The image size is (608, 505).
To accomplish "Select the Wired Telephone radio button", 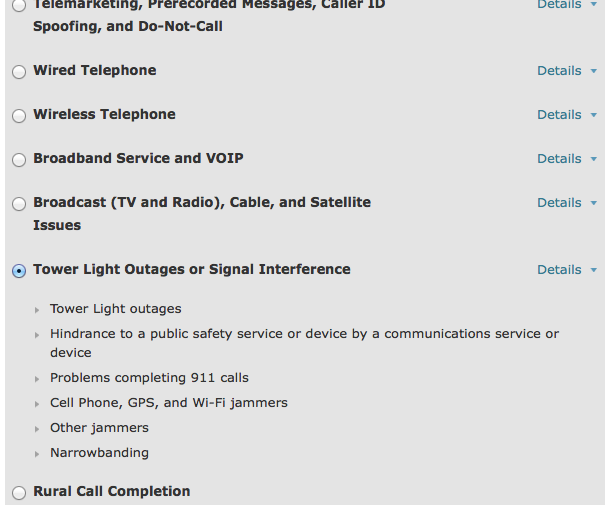I will 19,72.
